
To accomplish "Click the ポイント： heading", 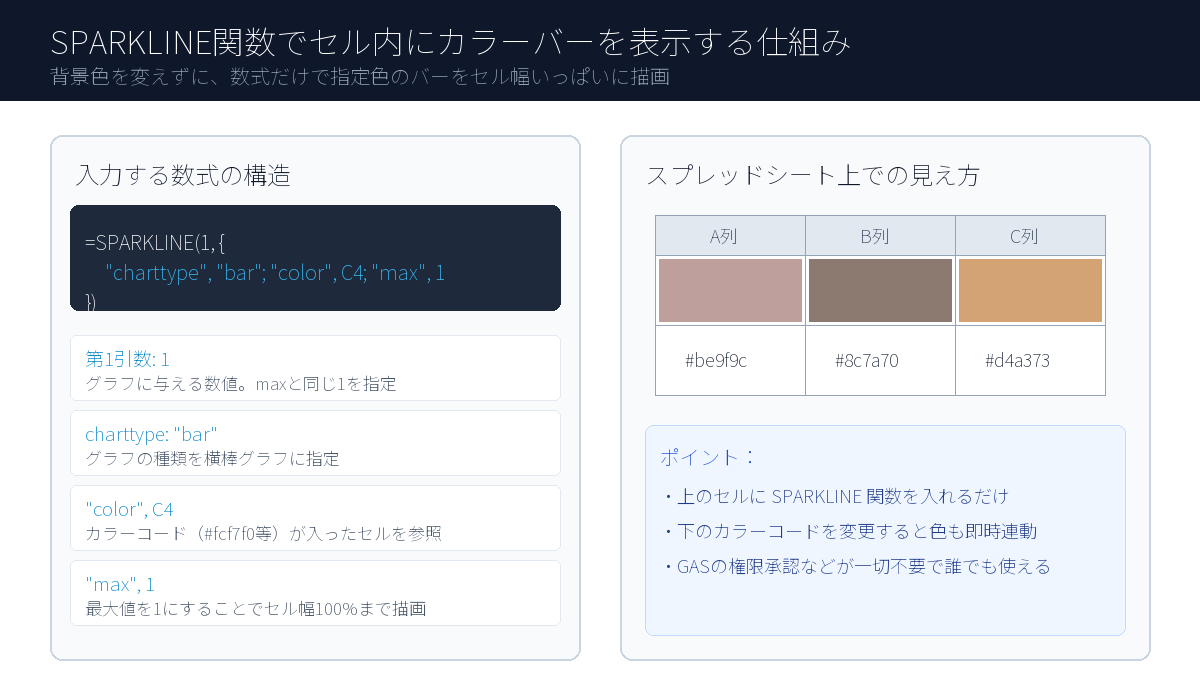I will [708, 458].
